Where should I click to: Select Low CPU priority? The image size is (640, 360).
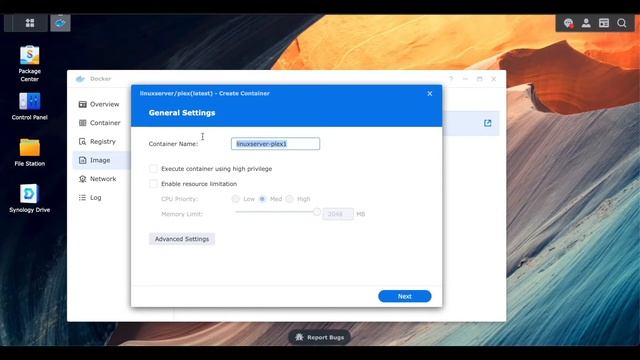click(236, 199)
